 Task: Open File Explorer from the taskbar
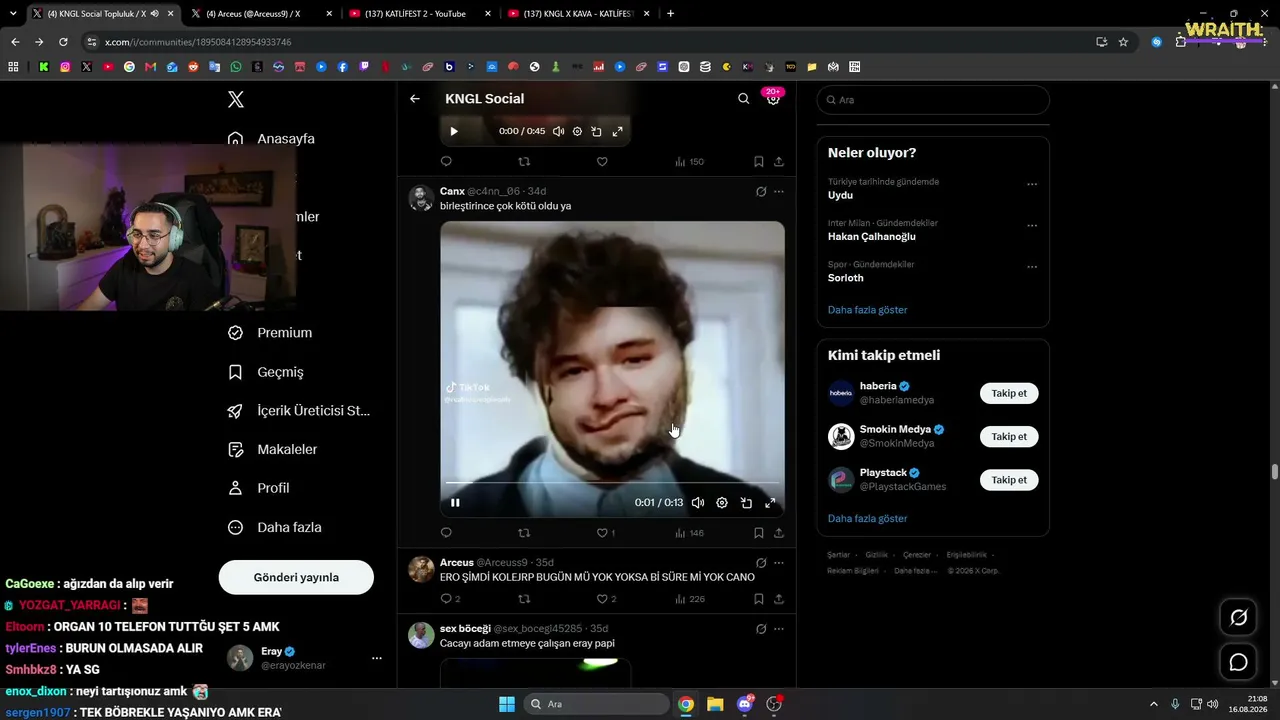715,704
